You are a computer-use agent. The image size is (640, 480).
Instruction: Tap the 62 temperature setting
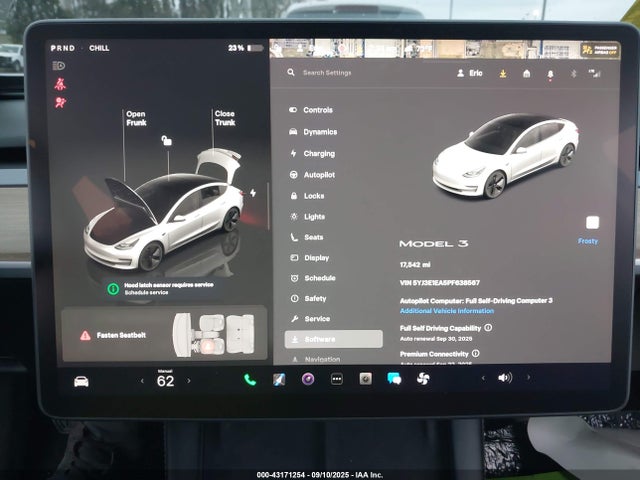tap(165, 381)
